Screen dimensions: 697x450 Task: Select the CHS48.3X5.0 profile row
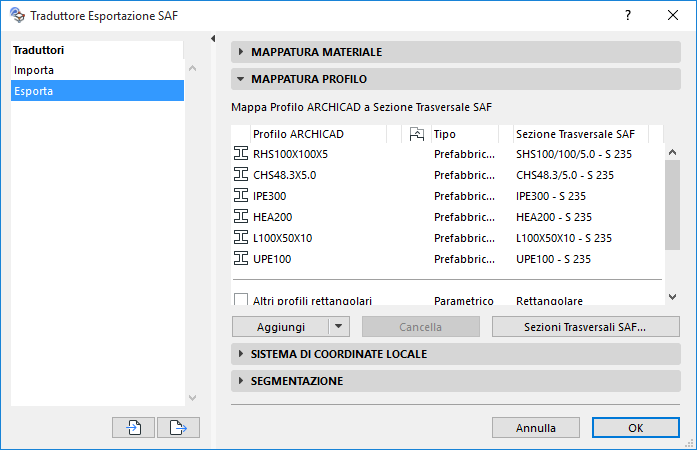(x=448, y=175)
